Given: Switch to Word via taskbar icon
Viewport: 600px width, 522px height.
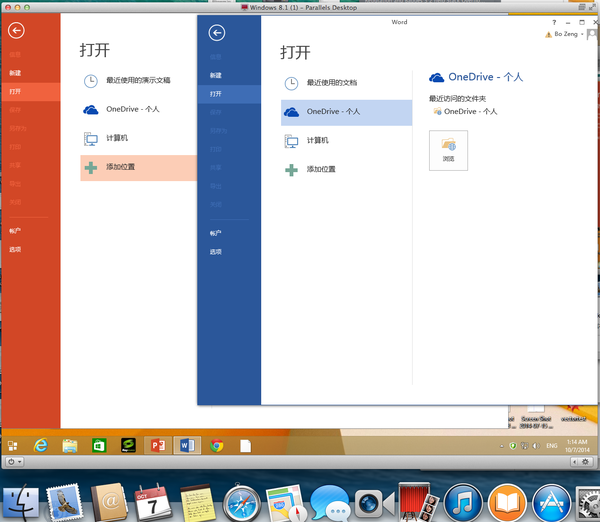Looking at the screenshot, I should click(187, 446).
